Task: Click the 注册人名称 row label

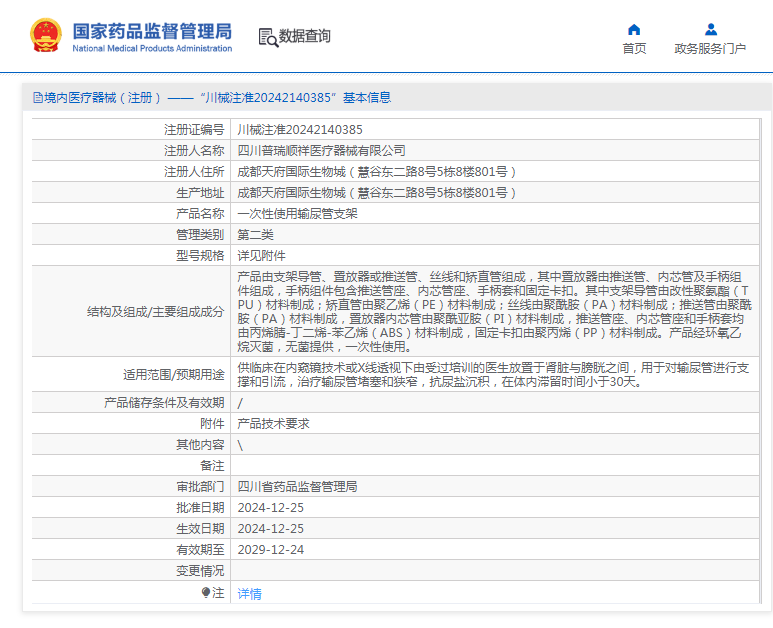Action: (194, 150)
